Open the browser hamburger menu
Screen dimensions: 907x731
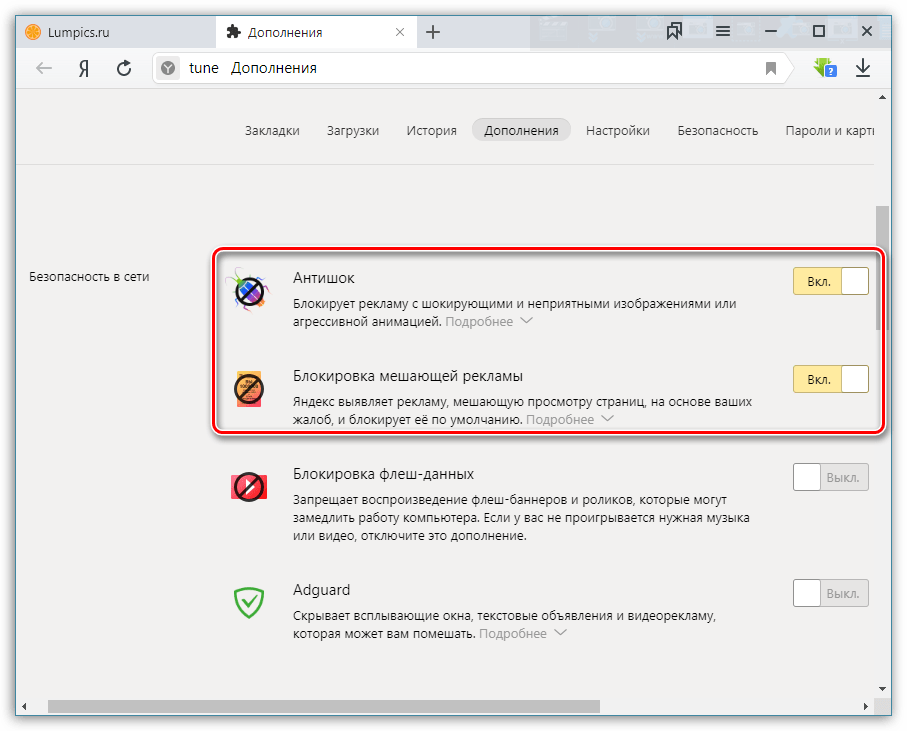723,31
